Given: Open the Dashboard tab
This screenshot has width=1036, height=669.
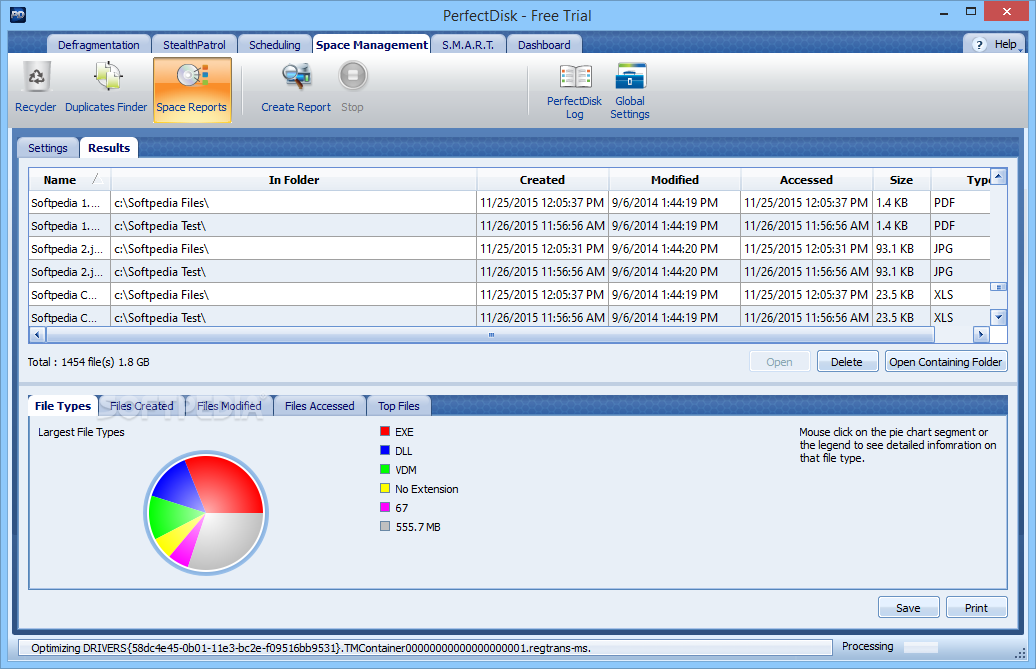Looking at the screenshot, I should 544,45.
